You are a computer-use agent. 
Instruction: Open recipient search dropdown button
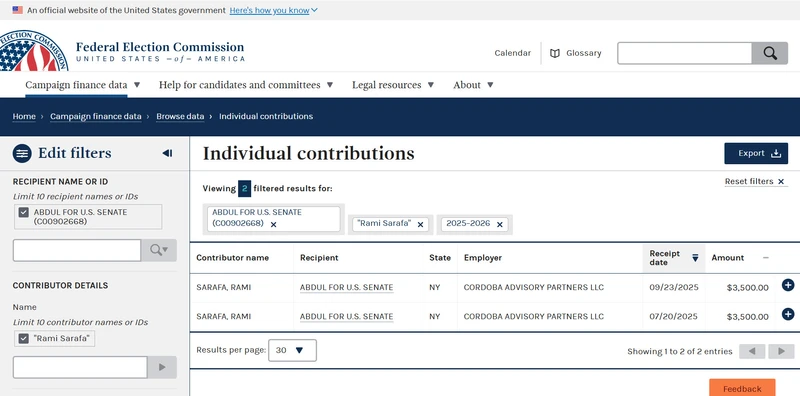[159, 250]
